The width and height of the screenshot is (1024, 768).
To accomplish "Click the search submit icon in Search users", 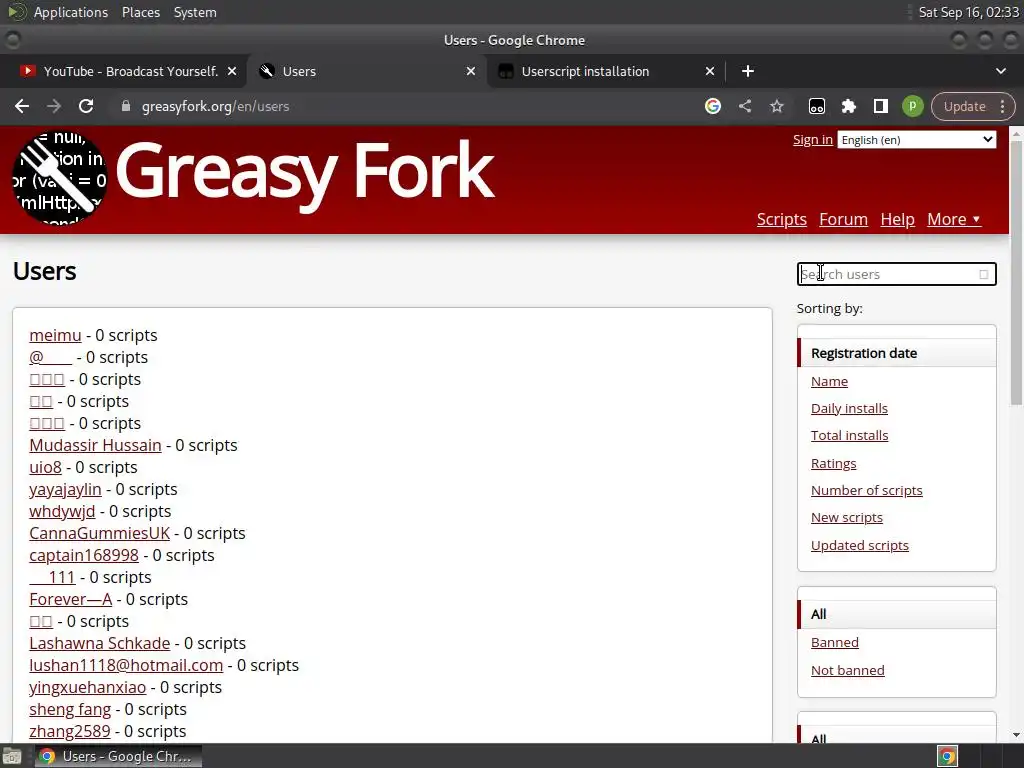I will pos(984,274).
